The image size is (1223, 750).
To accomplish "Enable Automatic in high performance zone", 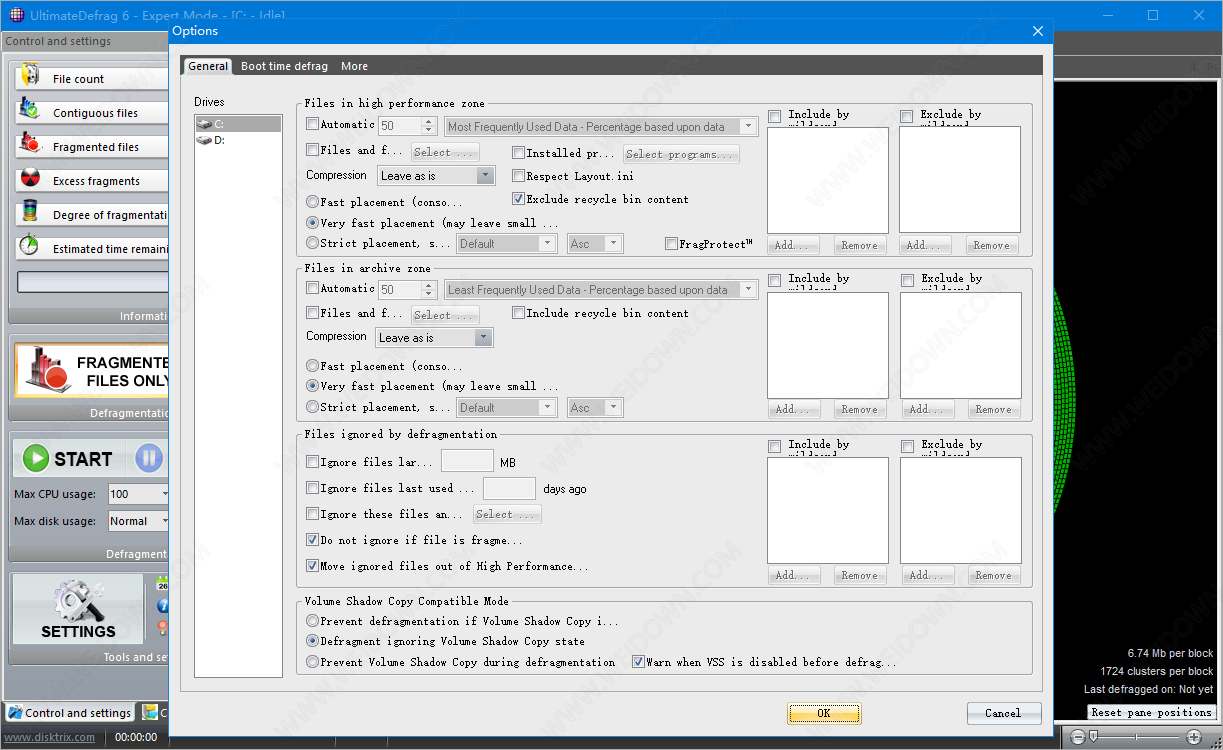I will [312, 124].
